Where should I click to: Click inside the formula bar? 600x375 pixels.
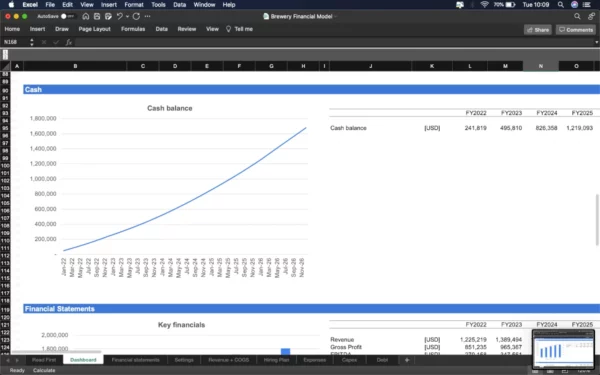(333, 42)
